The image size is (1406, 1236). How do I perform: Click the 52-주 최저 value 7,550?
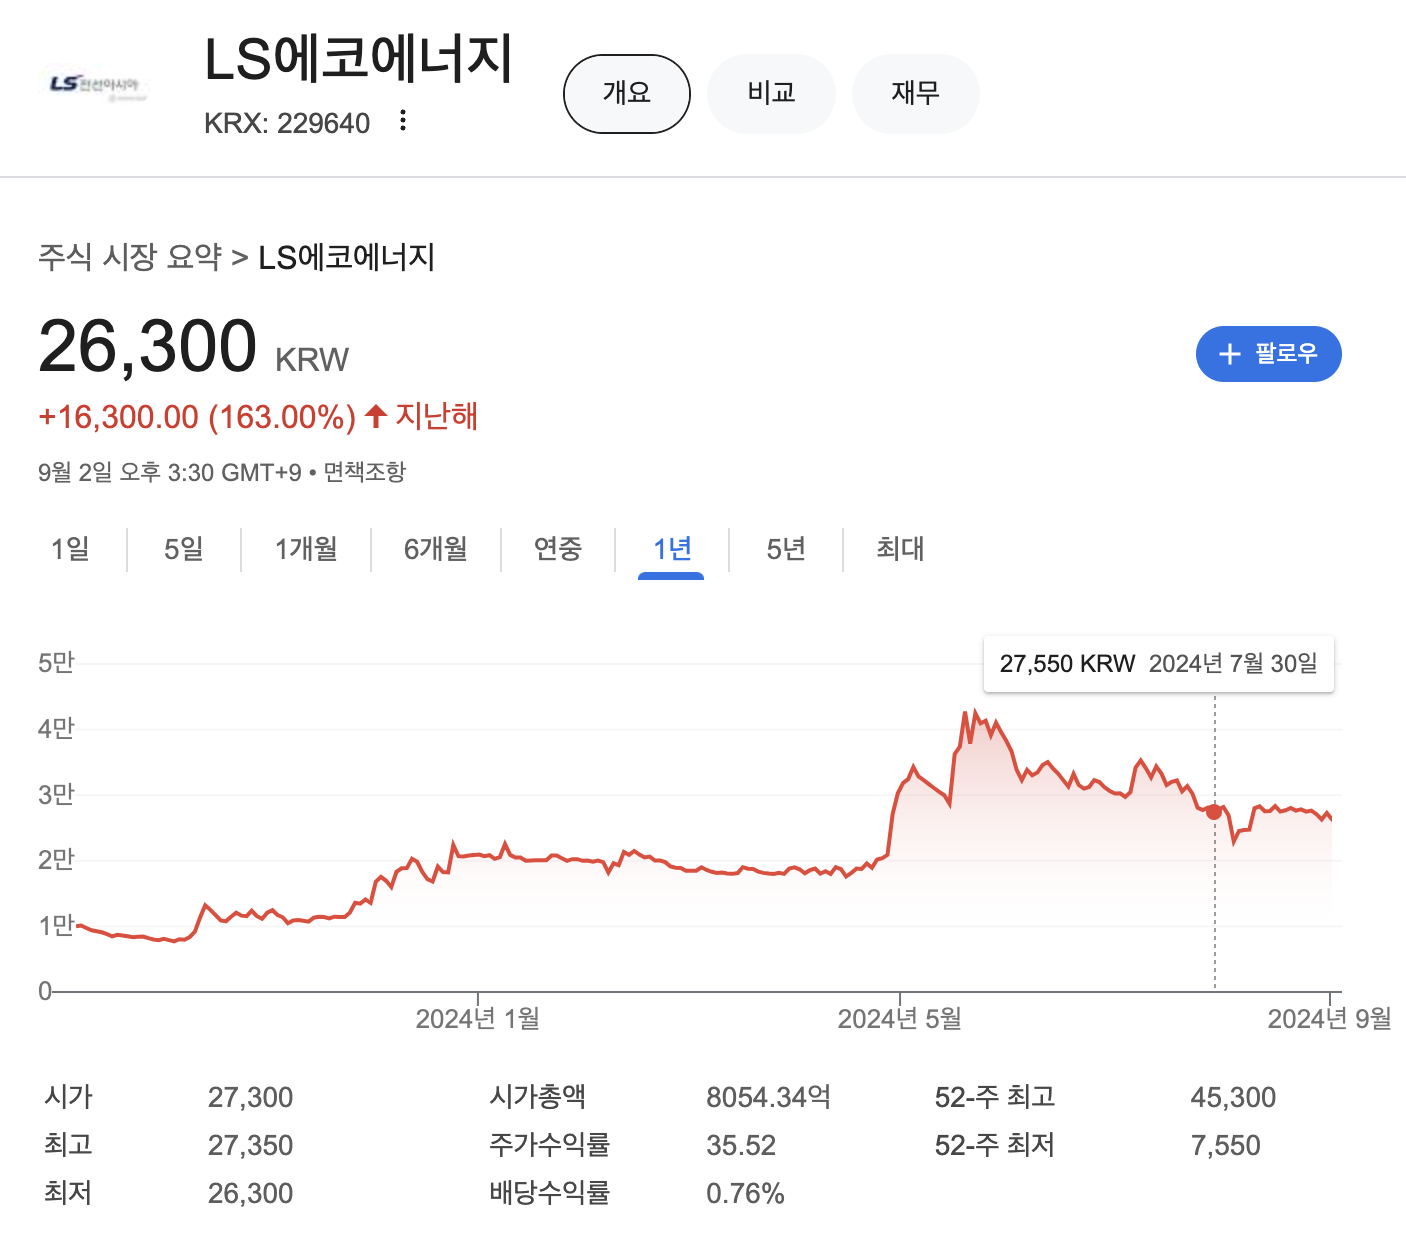pyautogui.click(x=1225, y=1146)
